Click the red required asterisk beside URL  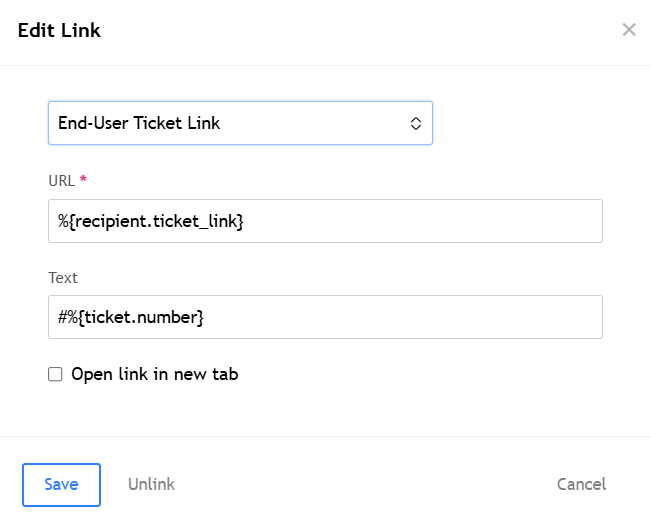[83, 180]
